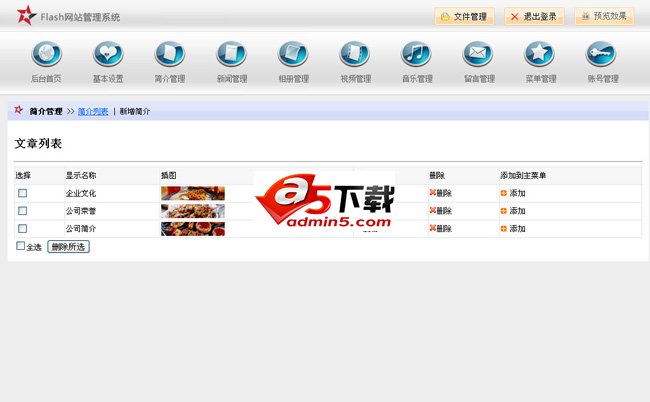Open the 新增简介 link
Image resolution: width=650 pixels, height=402 pixels.
(135, 111)
